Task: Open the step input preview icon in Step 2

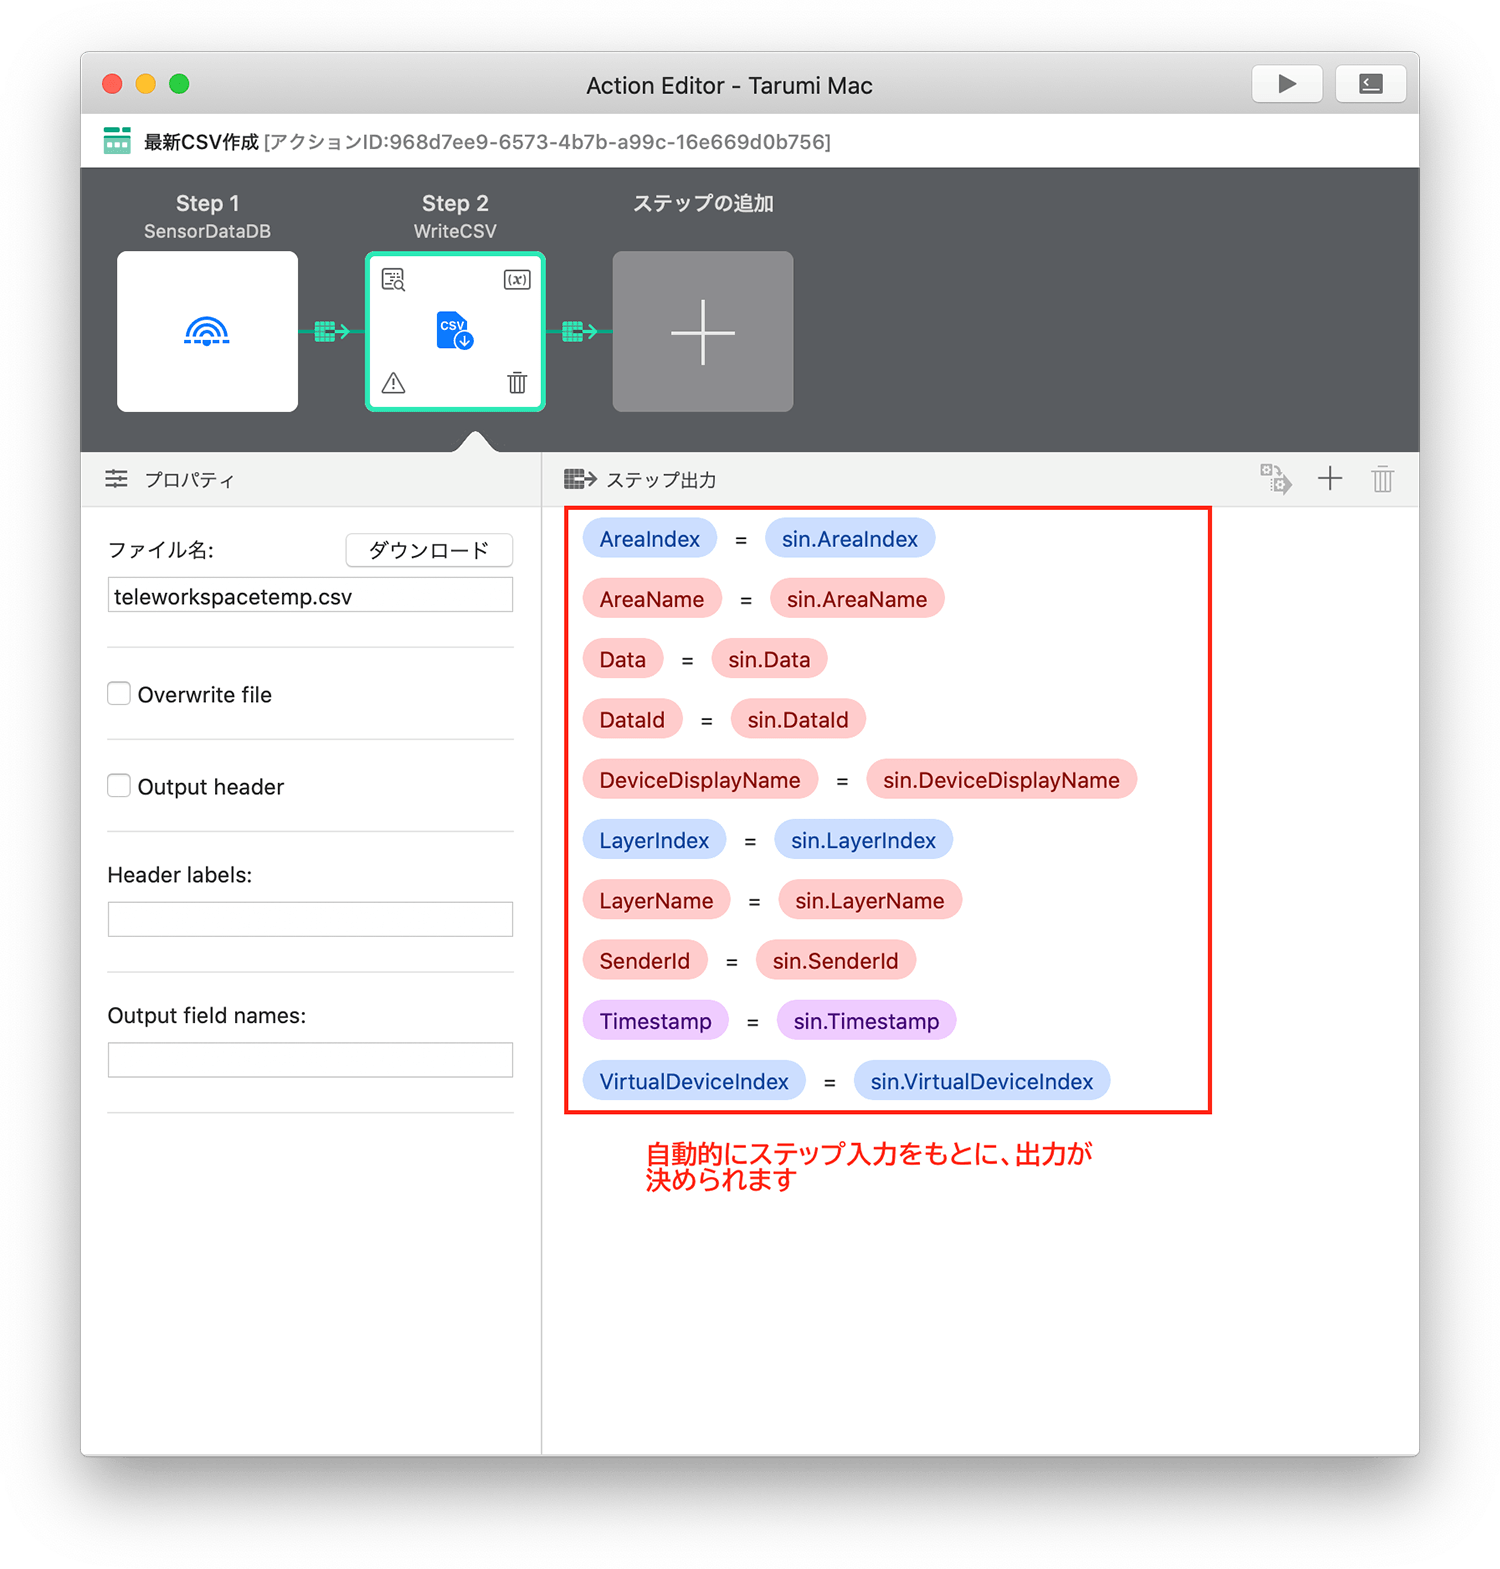Action: 394,280
